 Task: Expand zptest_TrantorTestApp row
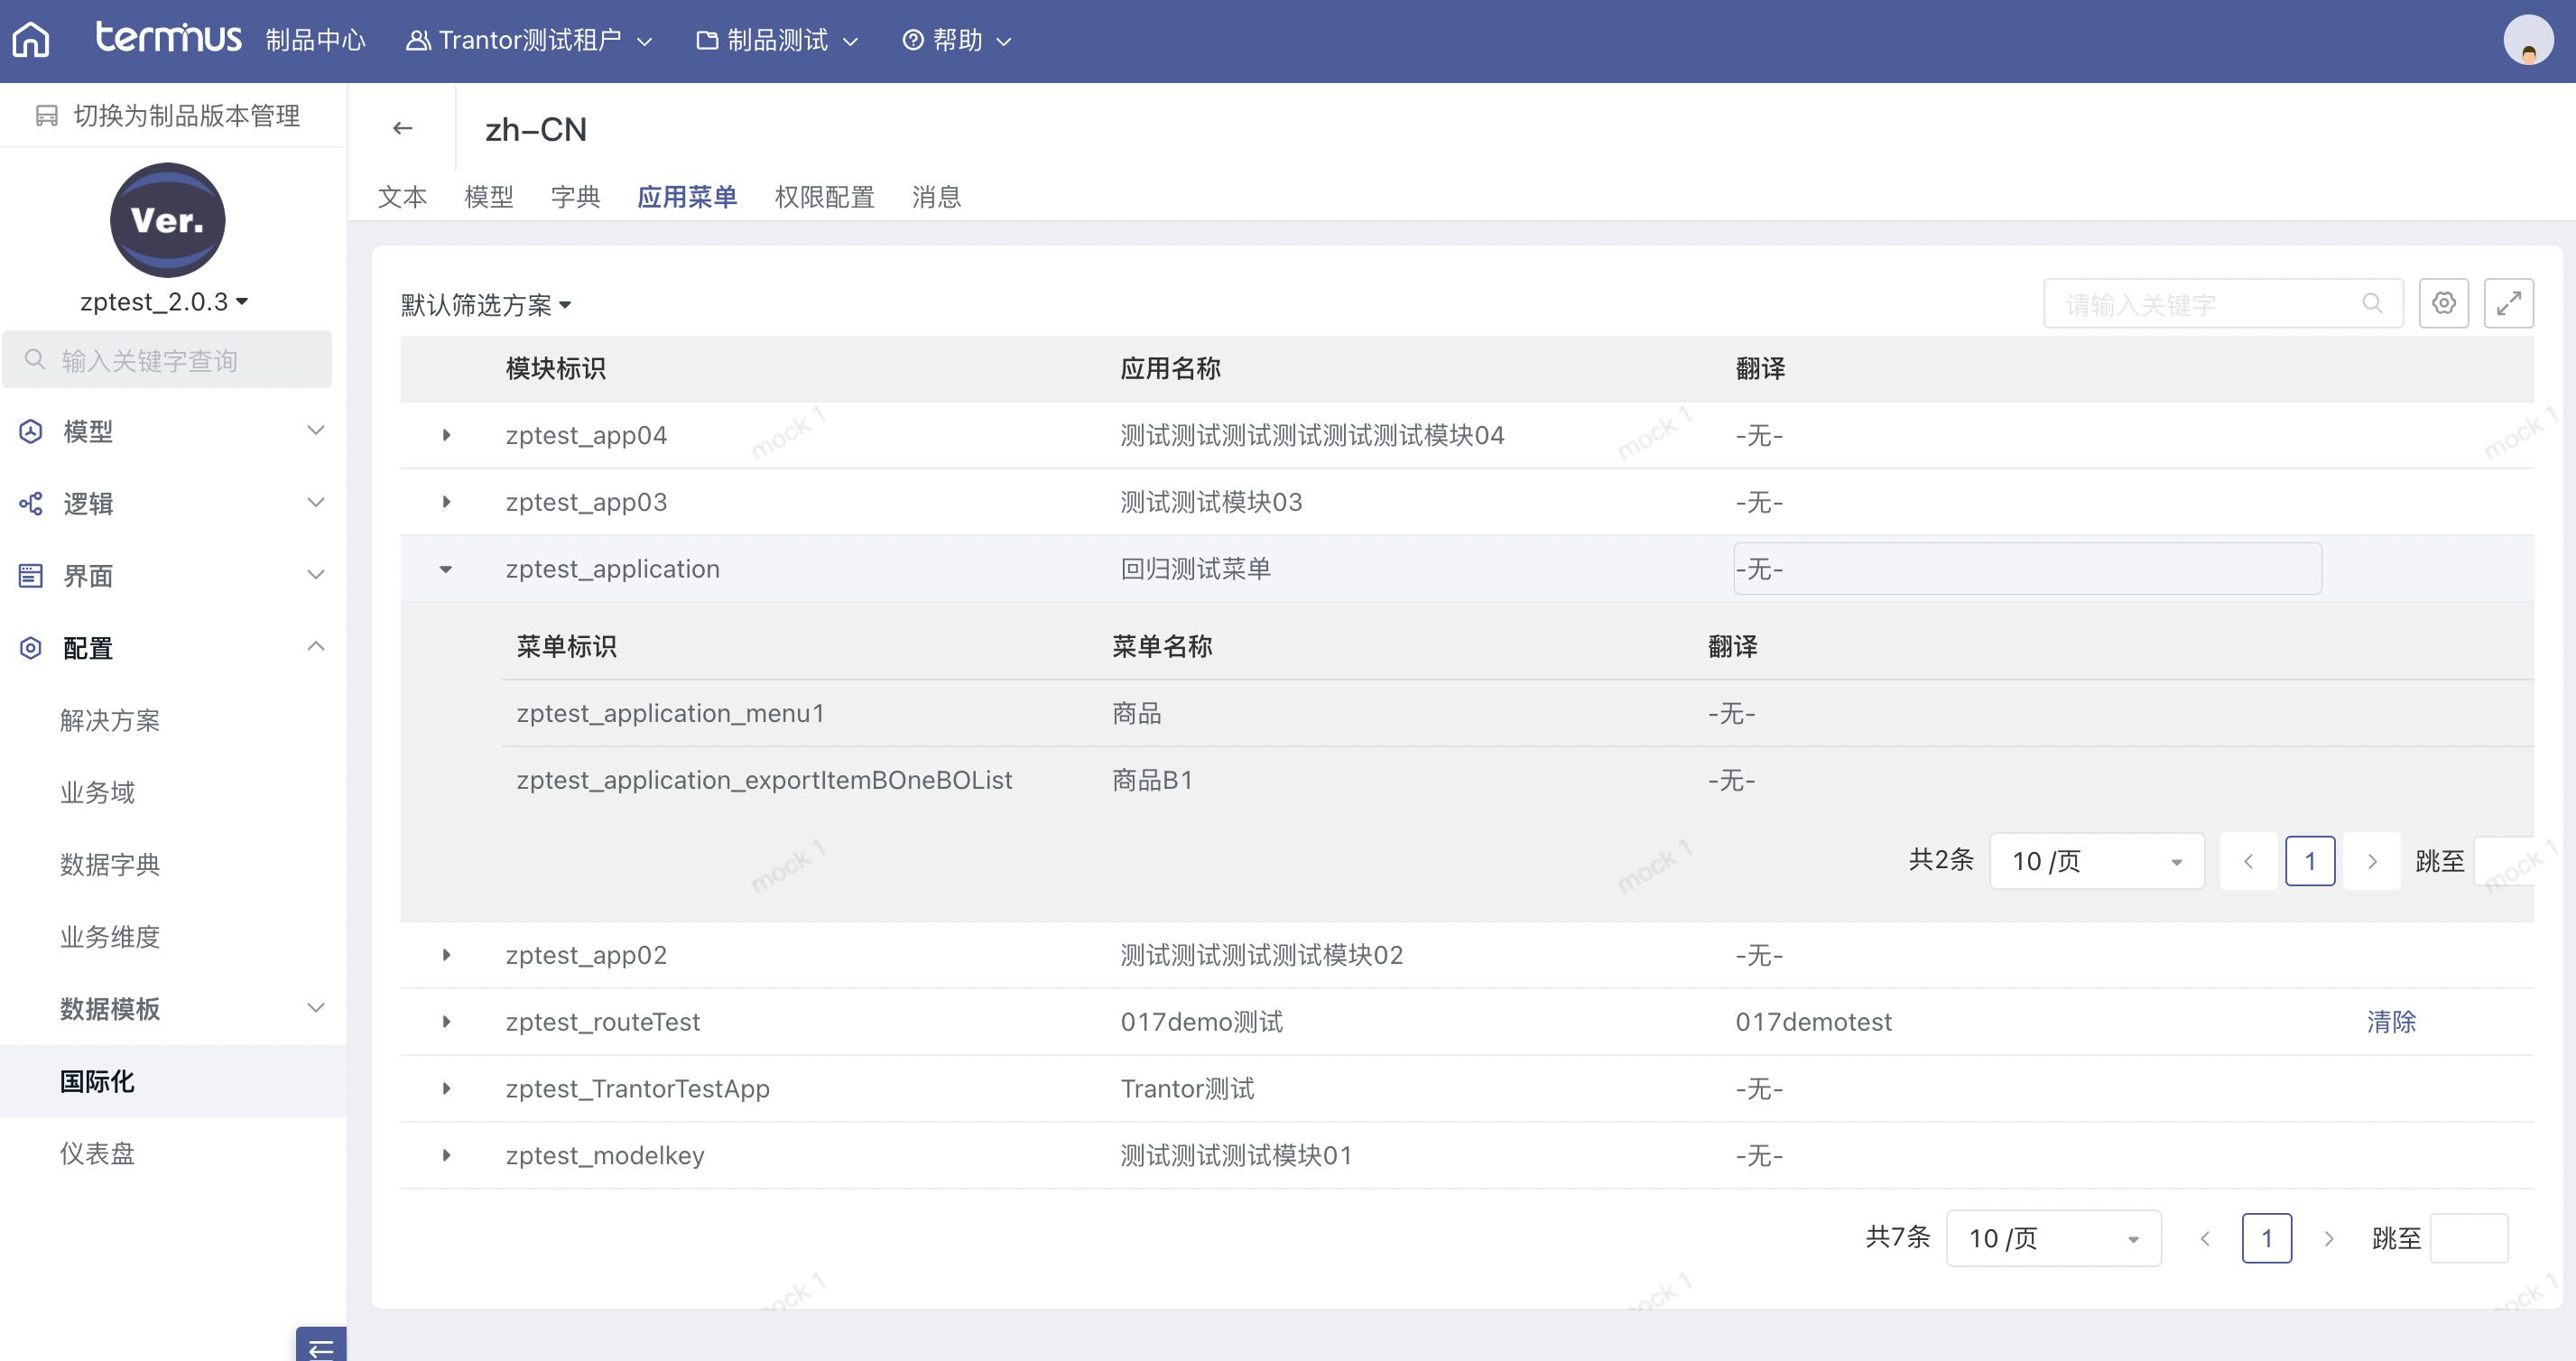click(446, 1089)
